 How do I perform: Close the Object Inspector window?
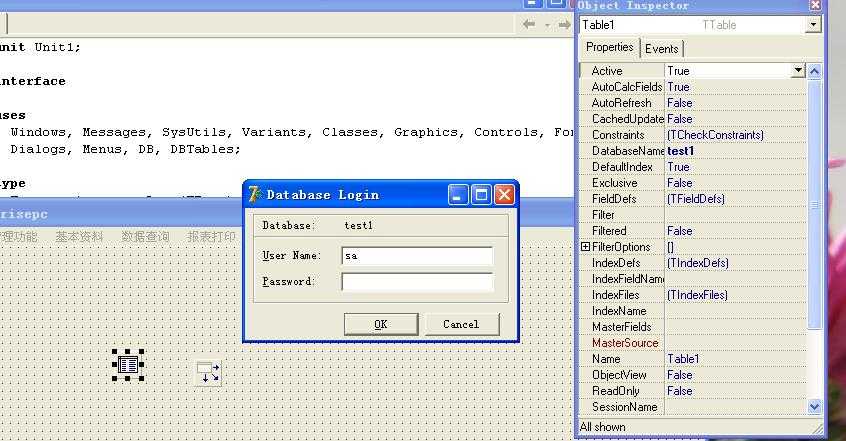click(815, 5)
